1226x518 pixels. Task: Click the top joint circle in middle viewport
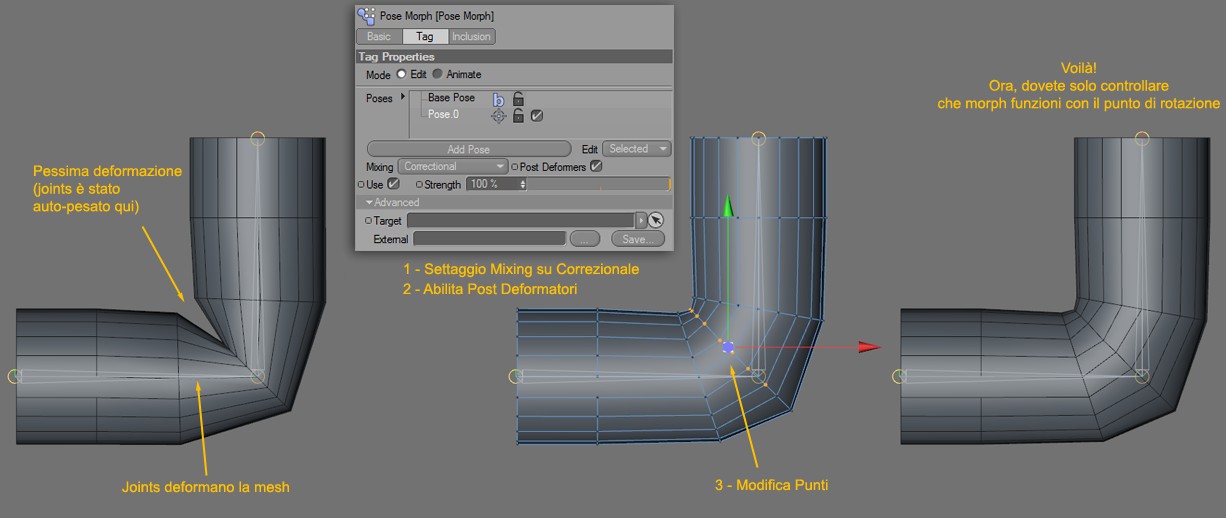point(759,138)
